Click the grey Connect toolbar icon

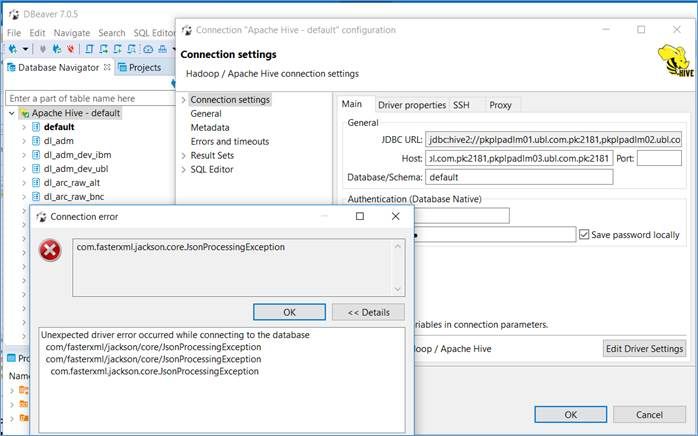pos(43,49)
